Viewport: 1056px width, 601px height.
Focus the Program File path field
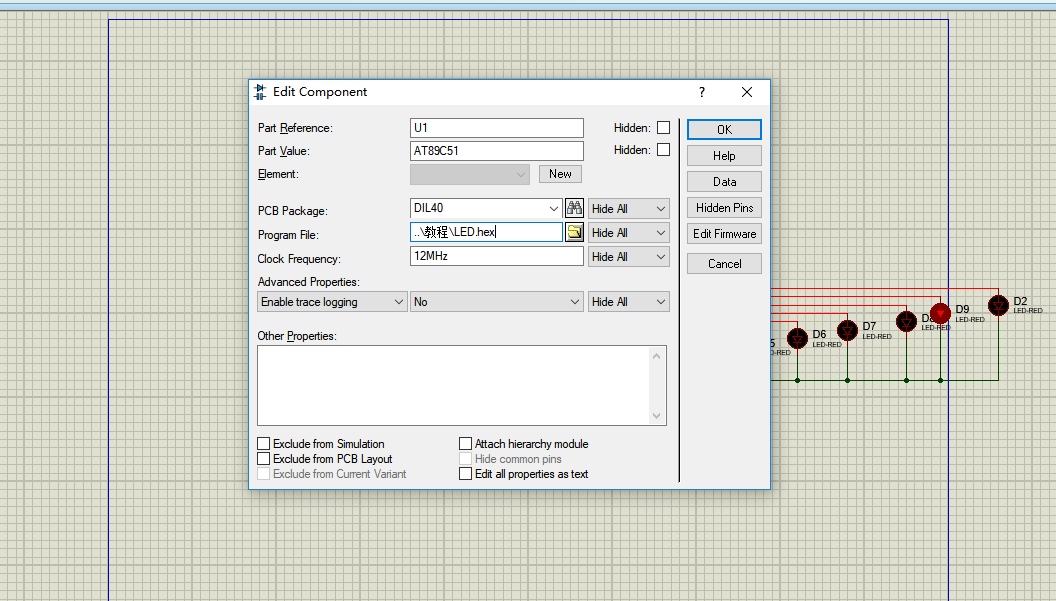(486, 232)
